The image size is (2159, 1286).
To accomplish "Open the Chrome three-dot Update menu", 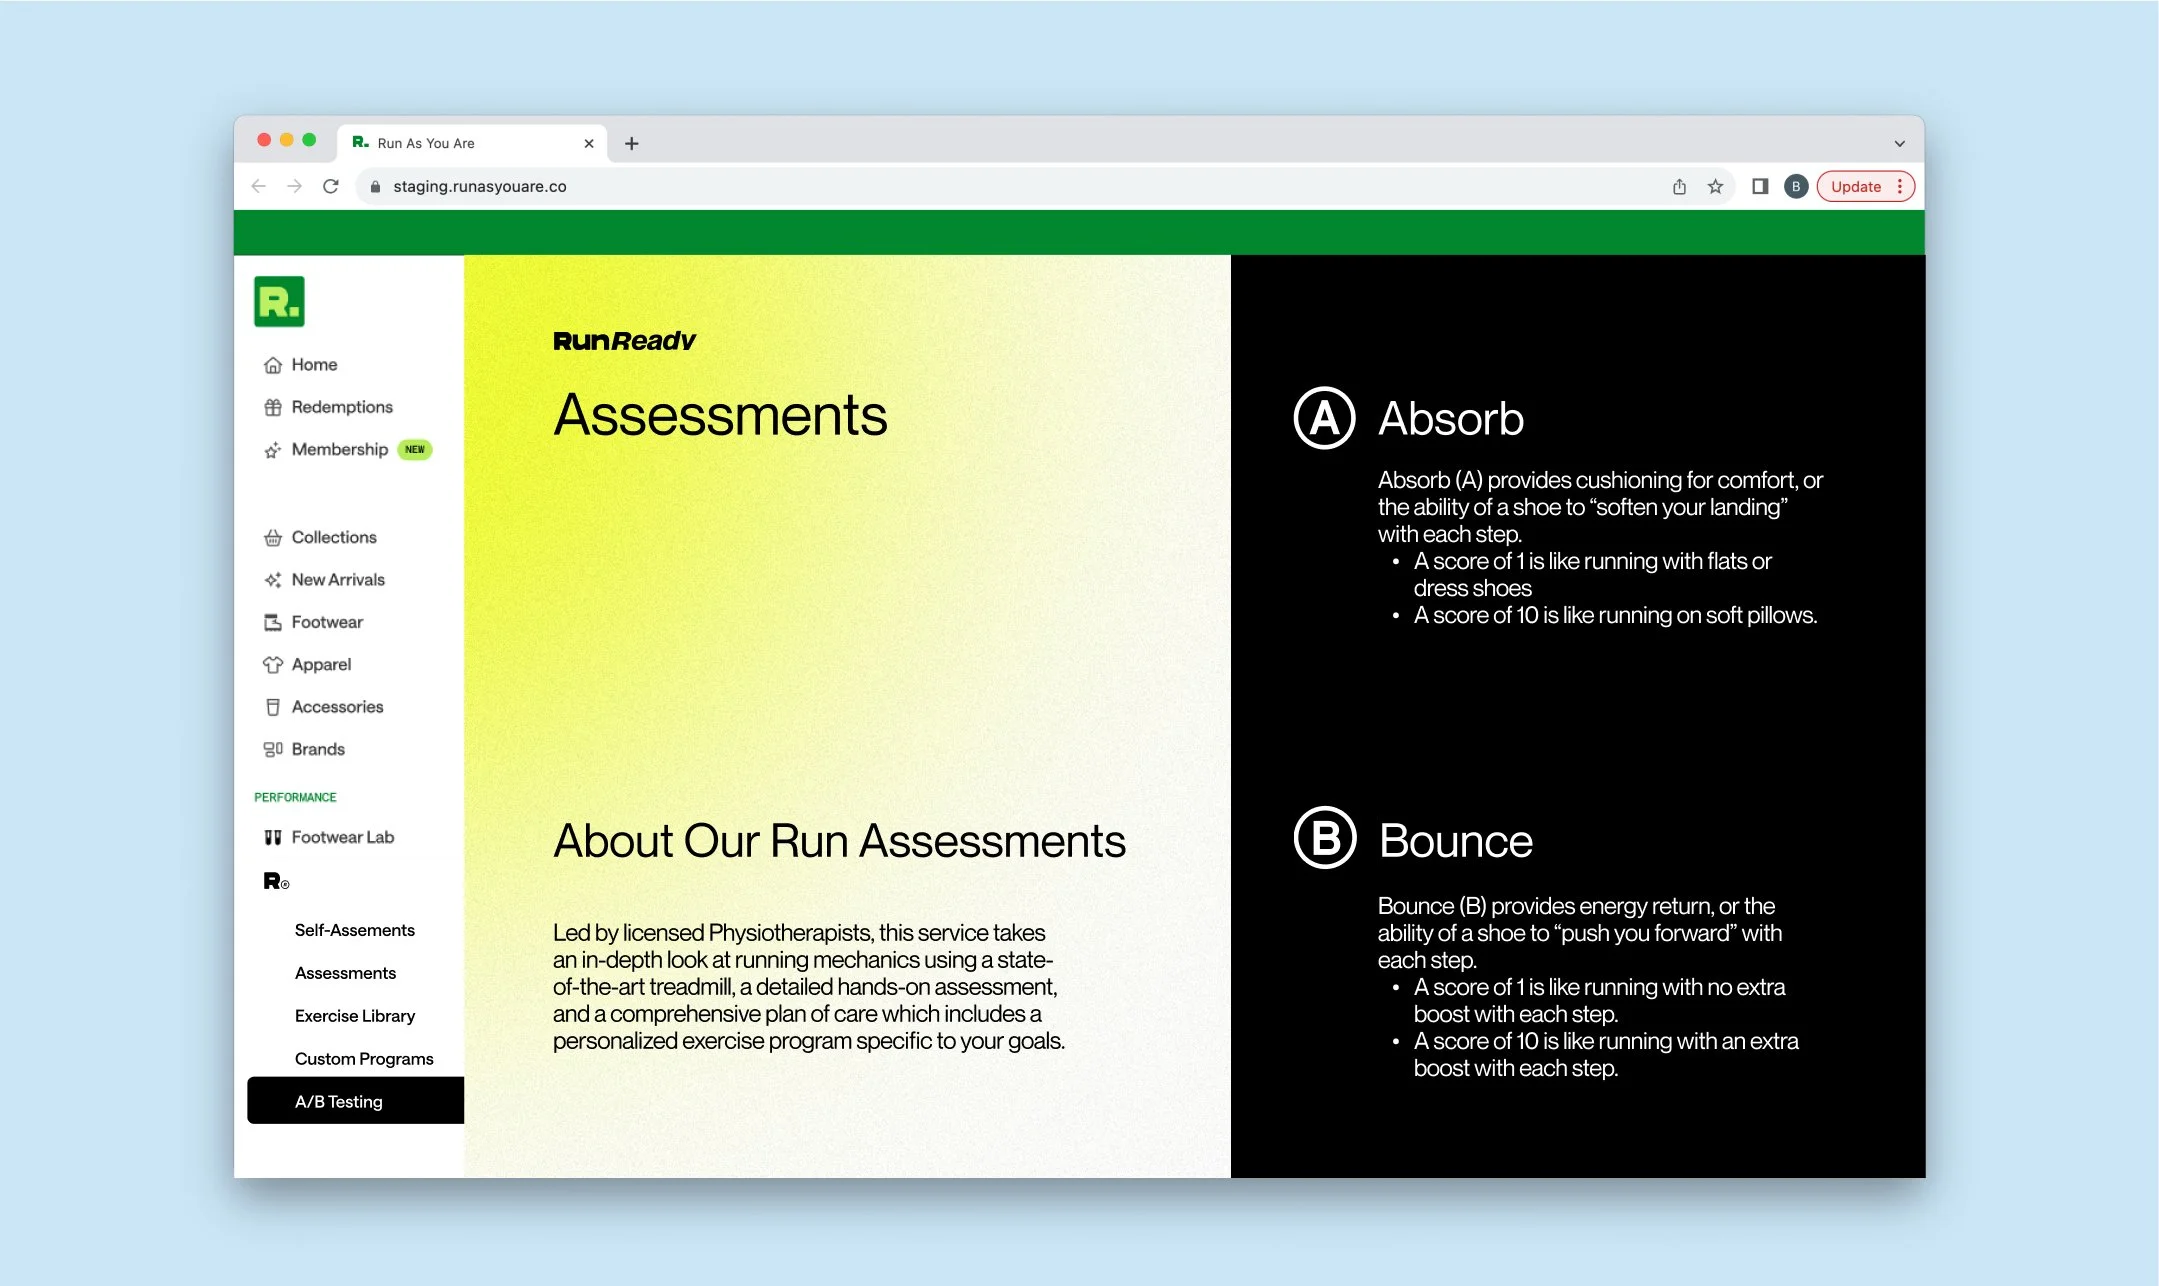I will (1899, 187).
